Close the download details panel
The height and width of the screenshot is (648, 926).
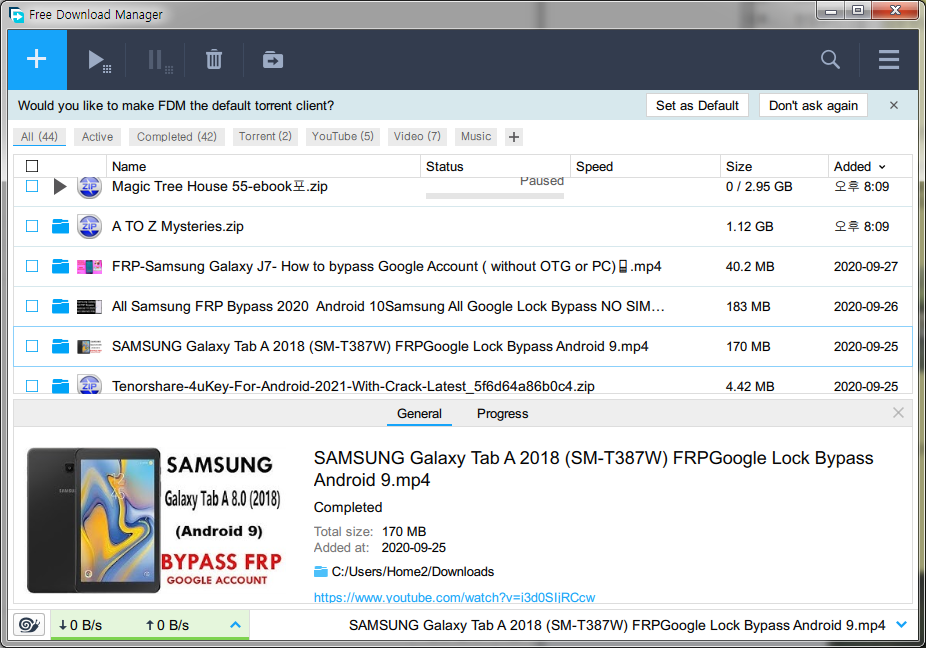click(898, 413)
